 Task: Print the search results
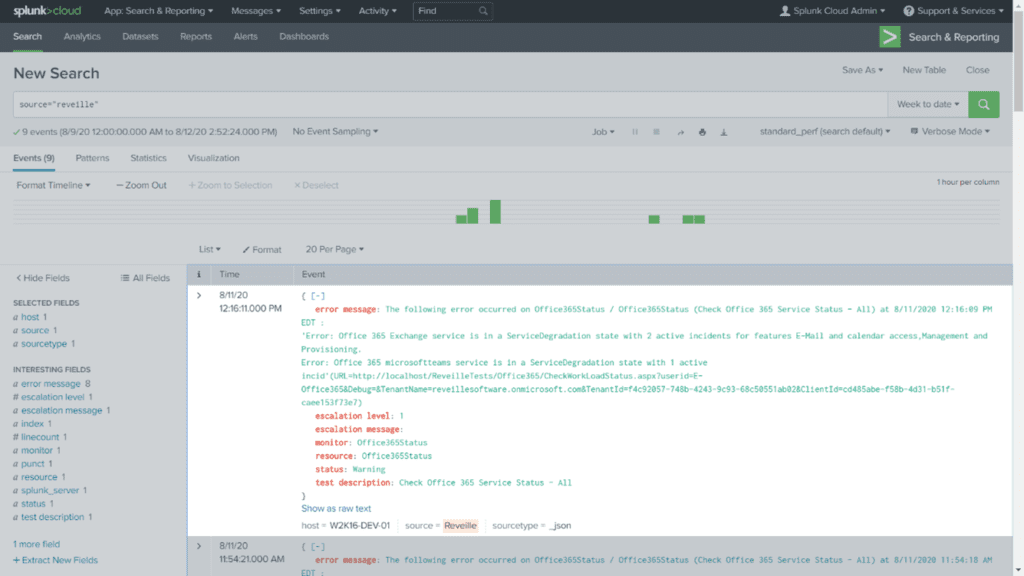(x=702, y=132)
